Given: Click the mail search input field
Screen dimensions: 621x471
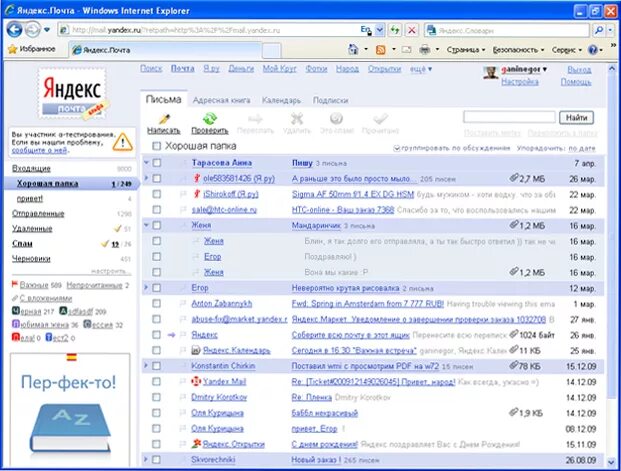Looking at the screenshot, I should coord(509,117).
